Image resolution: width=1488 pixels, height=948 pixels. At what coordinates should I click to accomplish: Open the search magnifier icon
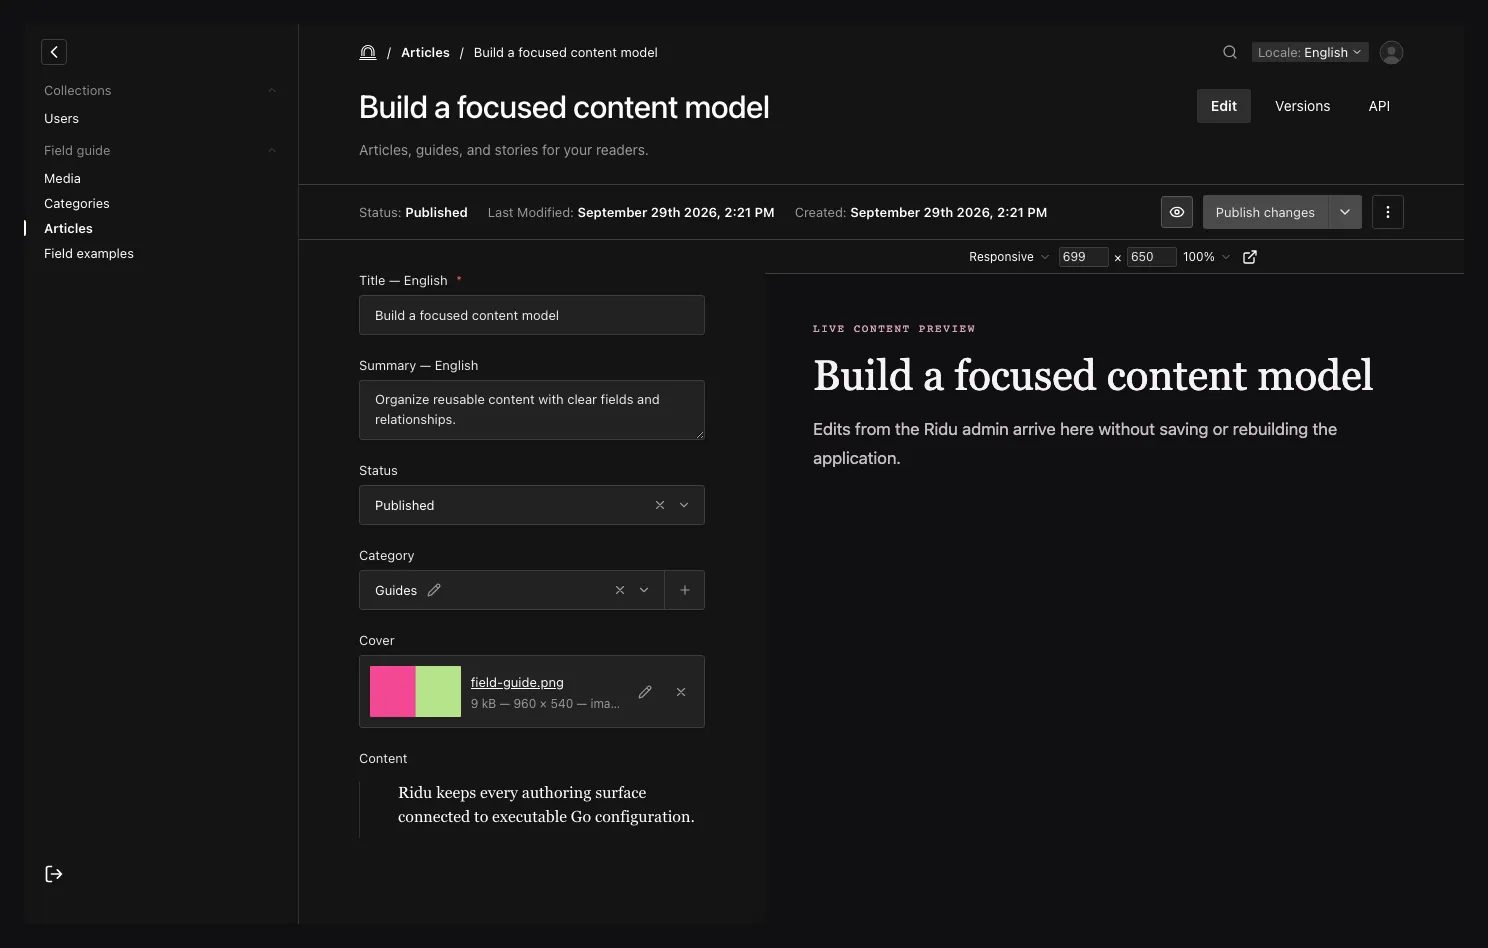point(1230,53)
